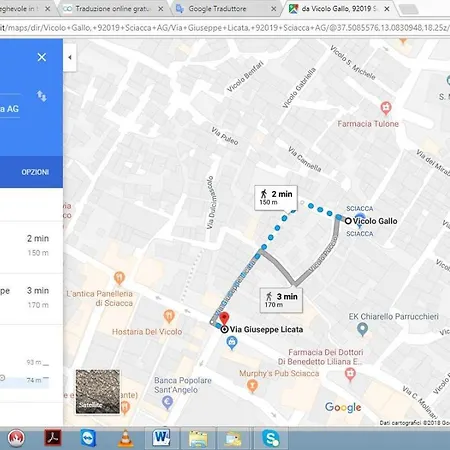Image resolution: width=450 pixels, height=450 pixels.
Task: Click the Via Giuseppe Licata destination circle
Action: tap(225, 329)
